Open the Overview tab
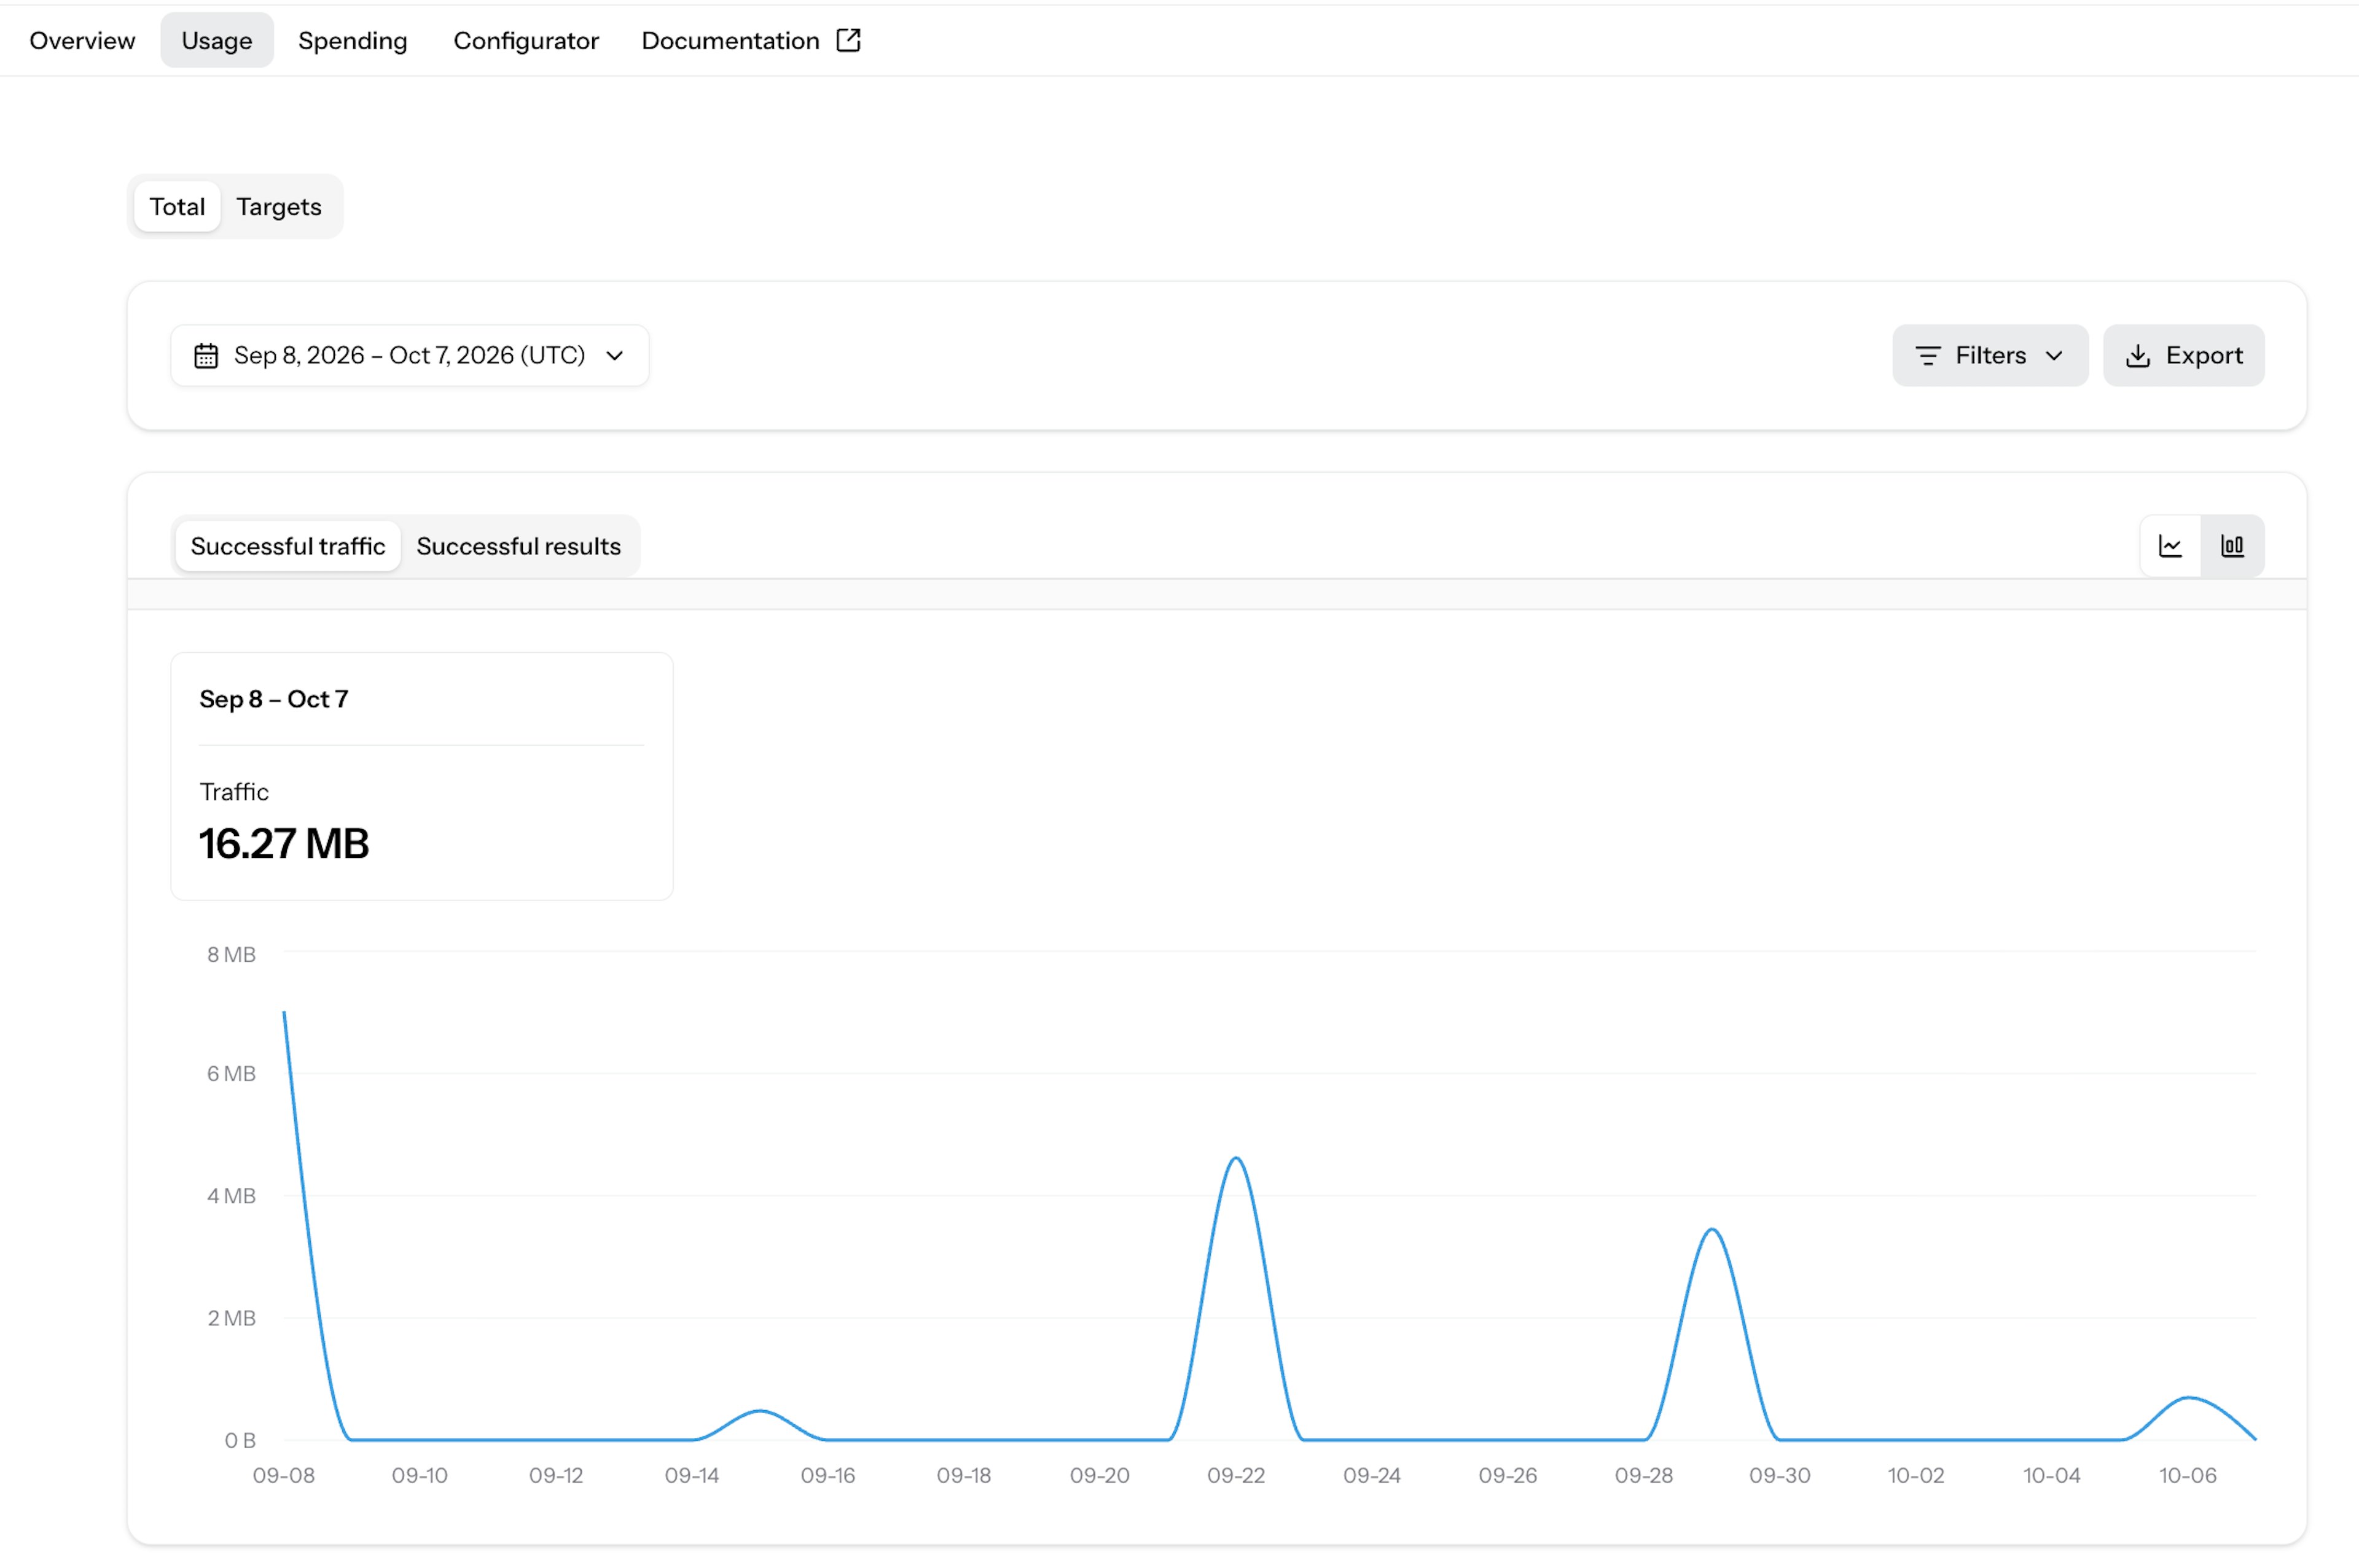The height and width of the screenshot is (1568, 2359). click(82, 41)
